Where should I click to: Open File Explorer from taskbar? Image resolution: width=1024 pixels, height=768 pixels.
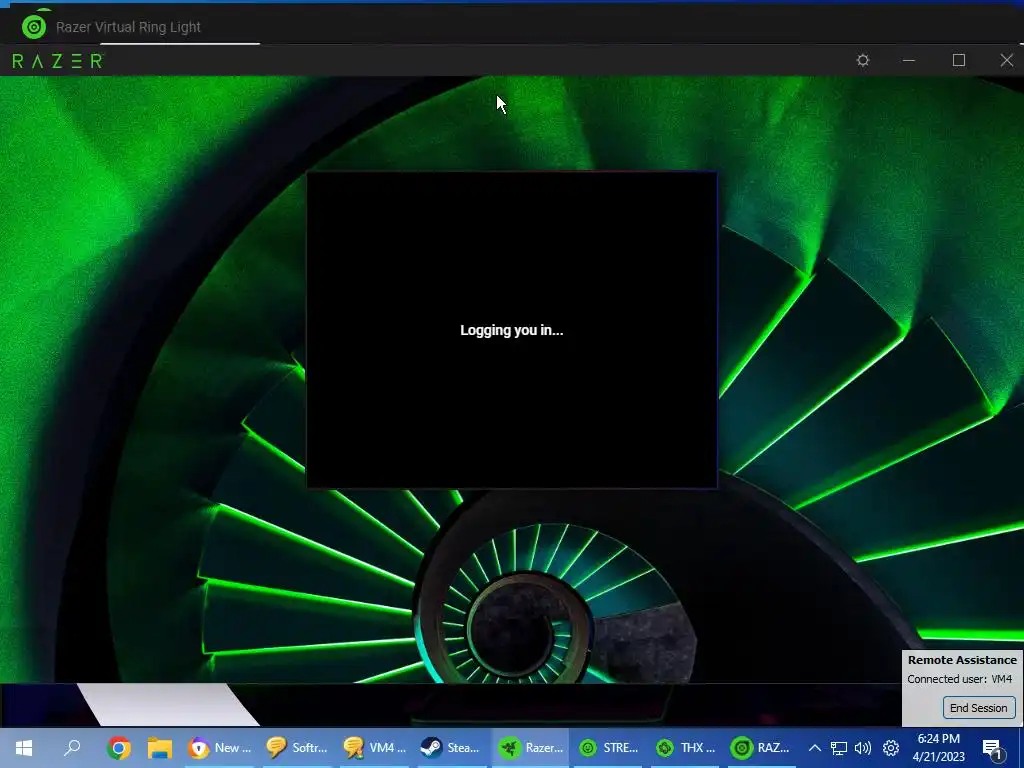tap(159, 748)
